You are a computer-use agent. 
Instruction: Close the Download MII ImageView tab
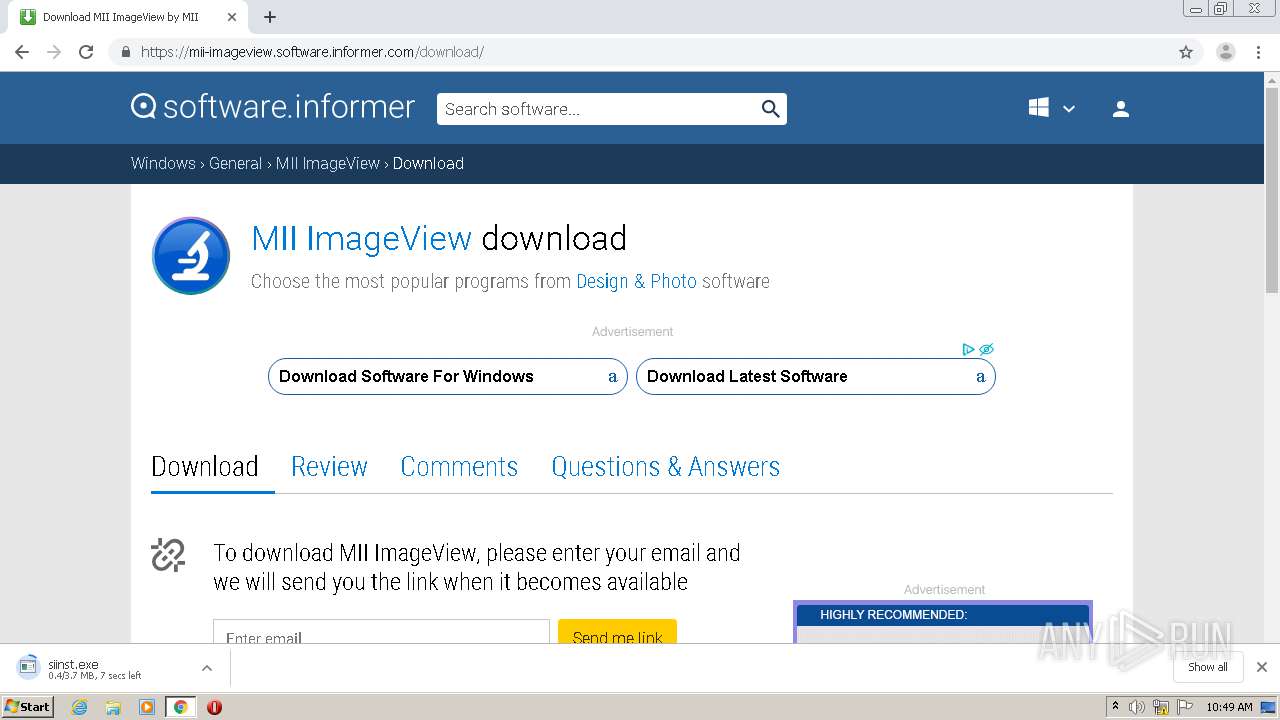[x=232, y=17]
